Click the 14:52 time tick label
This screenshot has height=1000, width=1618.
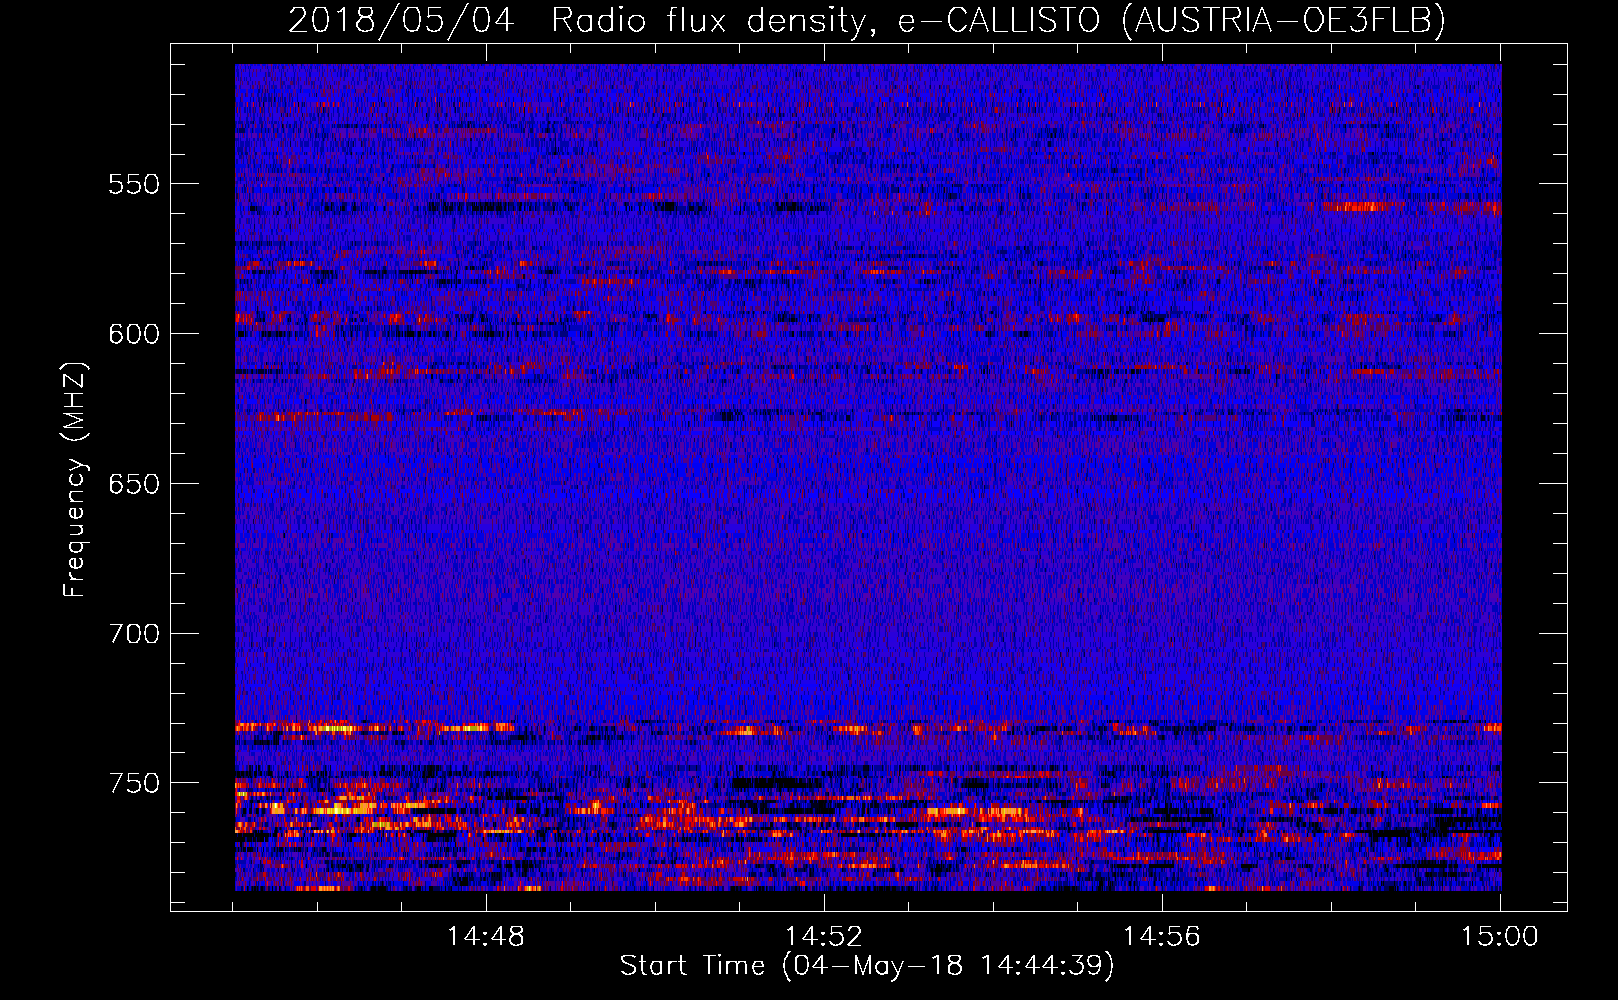[824, 937]
